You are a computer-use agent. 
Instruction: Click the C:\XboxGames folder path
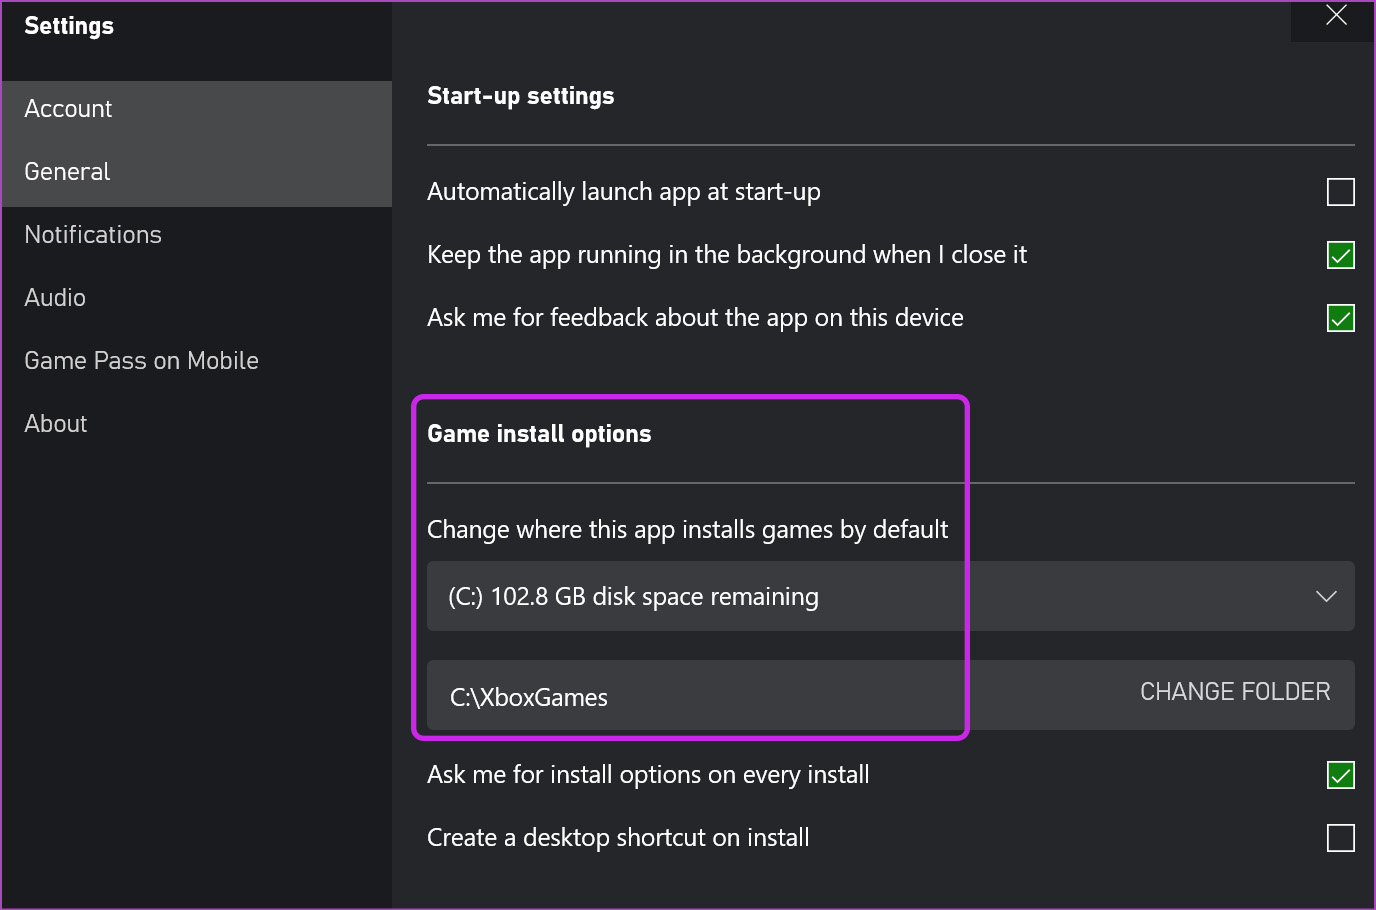pos(529,697)
